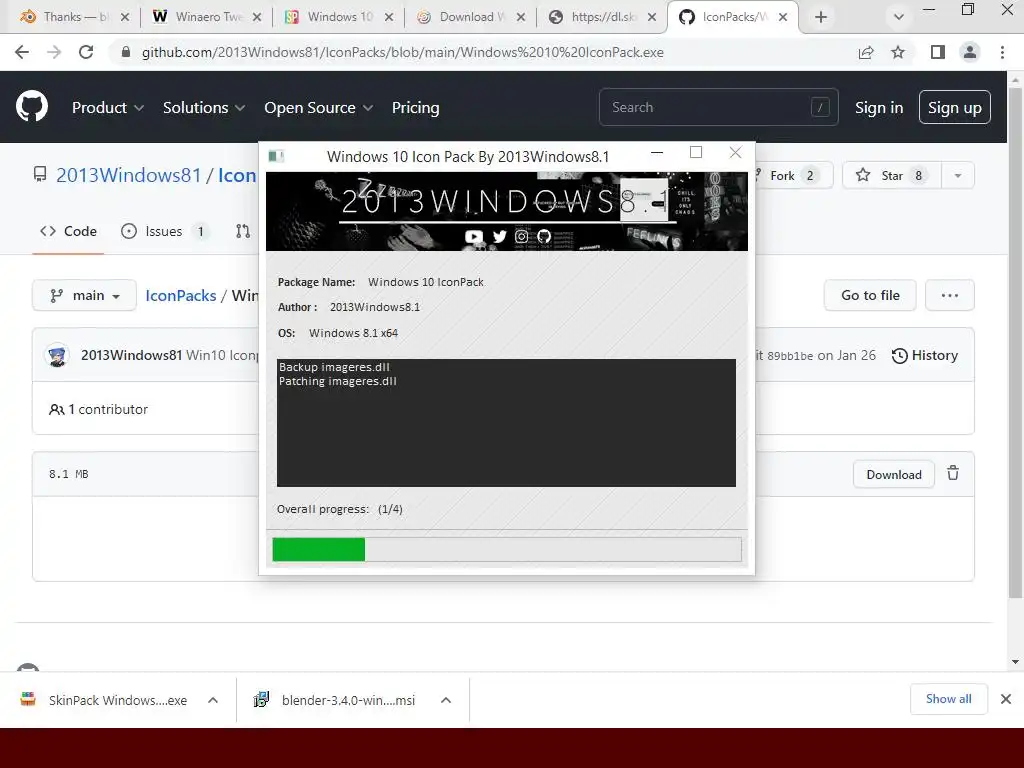The width and height of the screenshot is (1024, 768).
Task: Click the installer log console area
Action: (506, 423)
